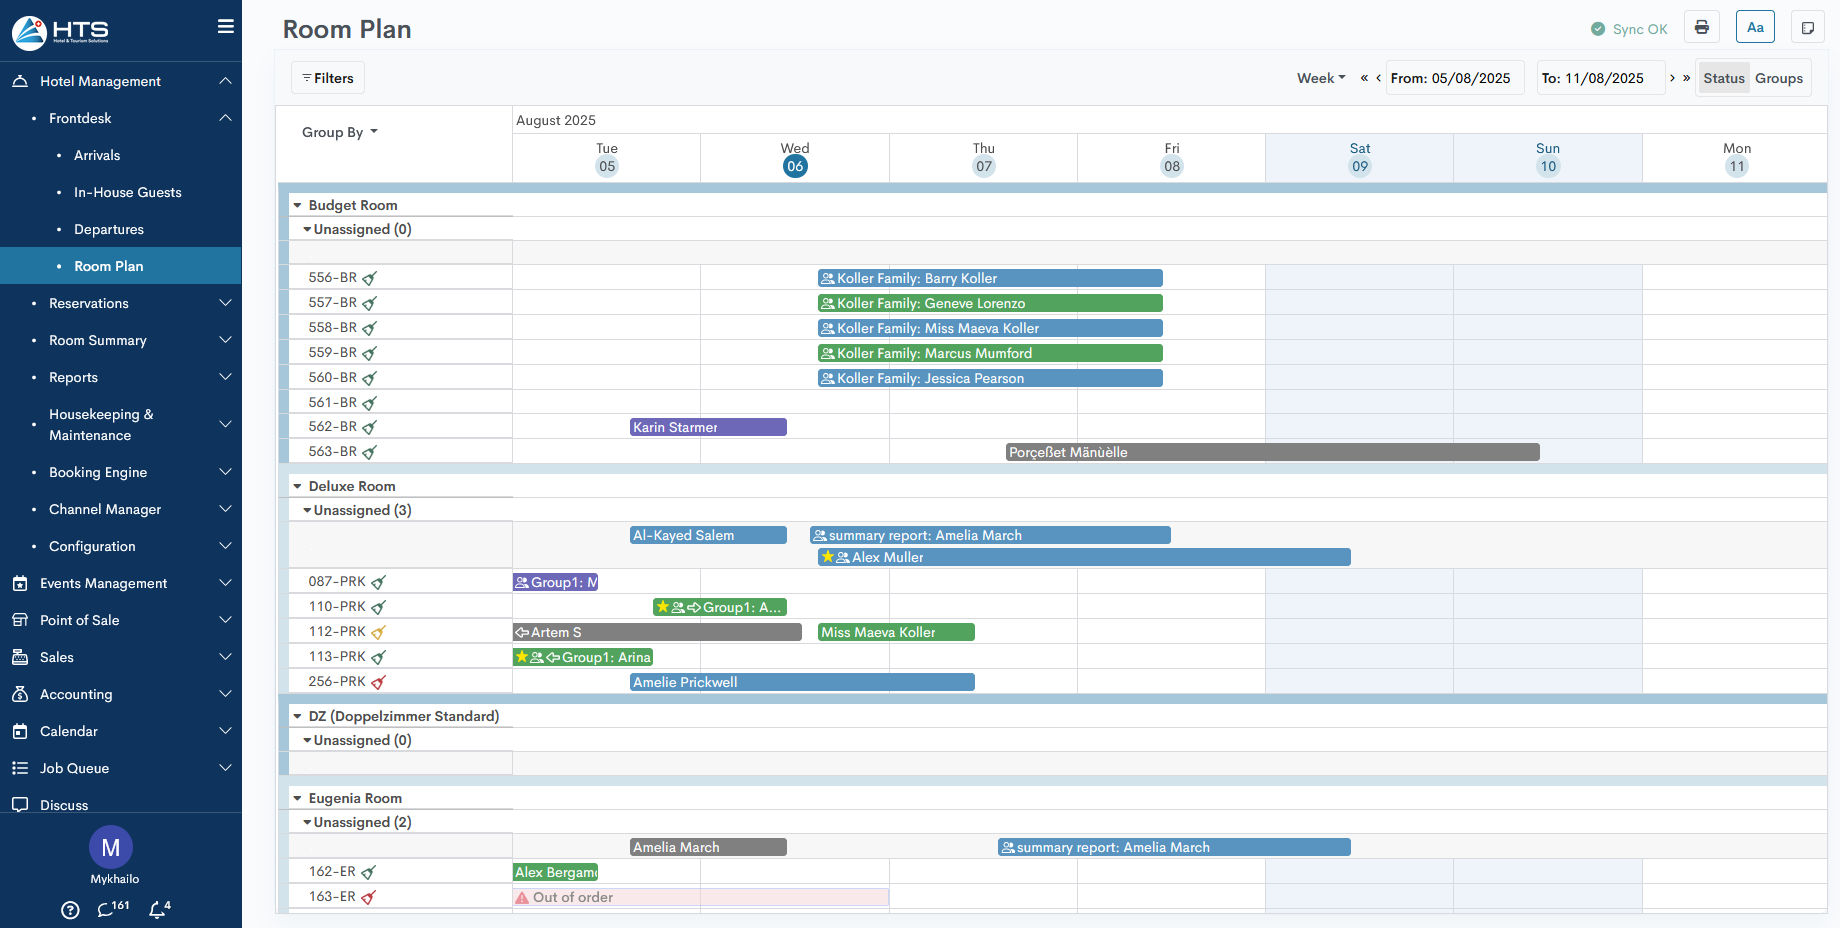The image size is (1840, 928).
Task: Open the Week range dropdown
Action: (1321, 78)
